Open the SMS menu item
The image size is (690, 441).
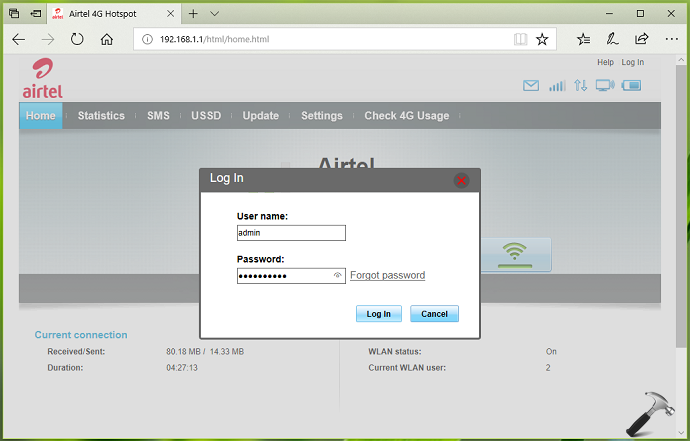tap(158, 116)
